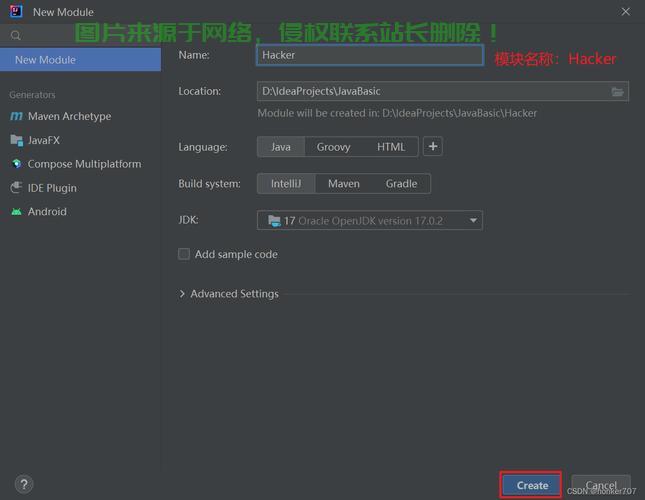Screen dimensions: 645x500
Task: Choose the Compose Multiplatform icon
Action: pyautogui.click(x=17, y=164)
